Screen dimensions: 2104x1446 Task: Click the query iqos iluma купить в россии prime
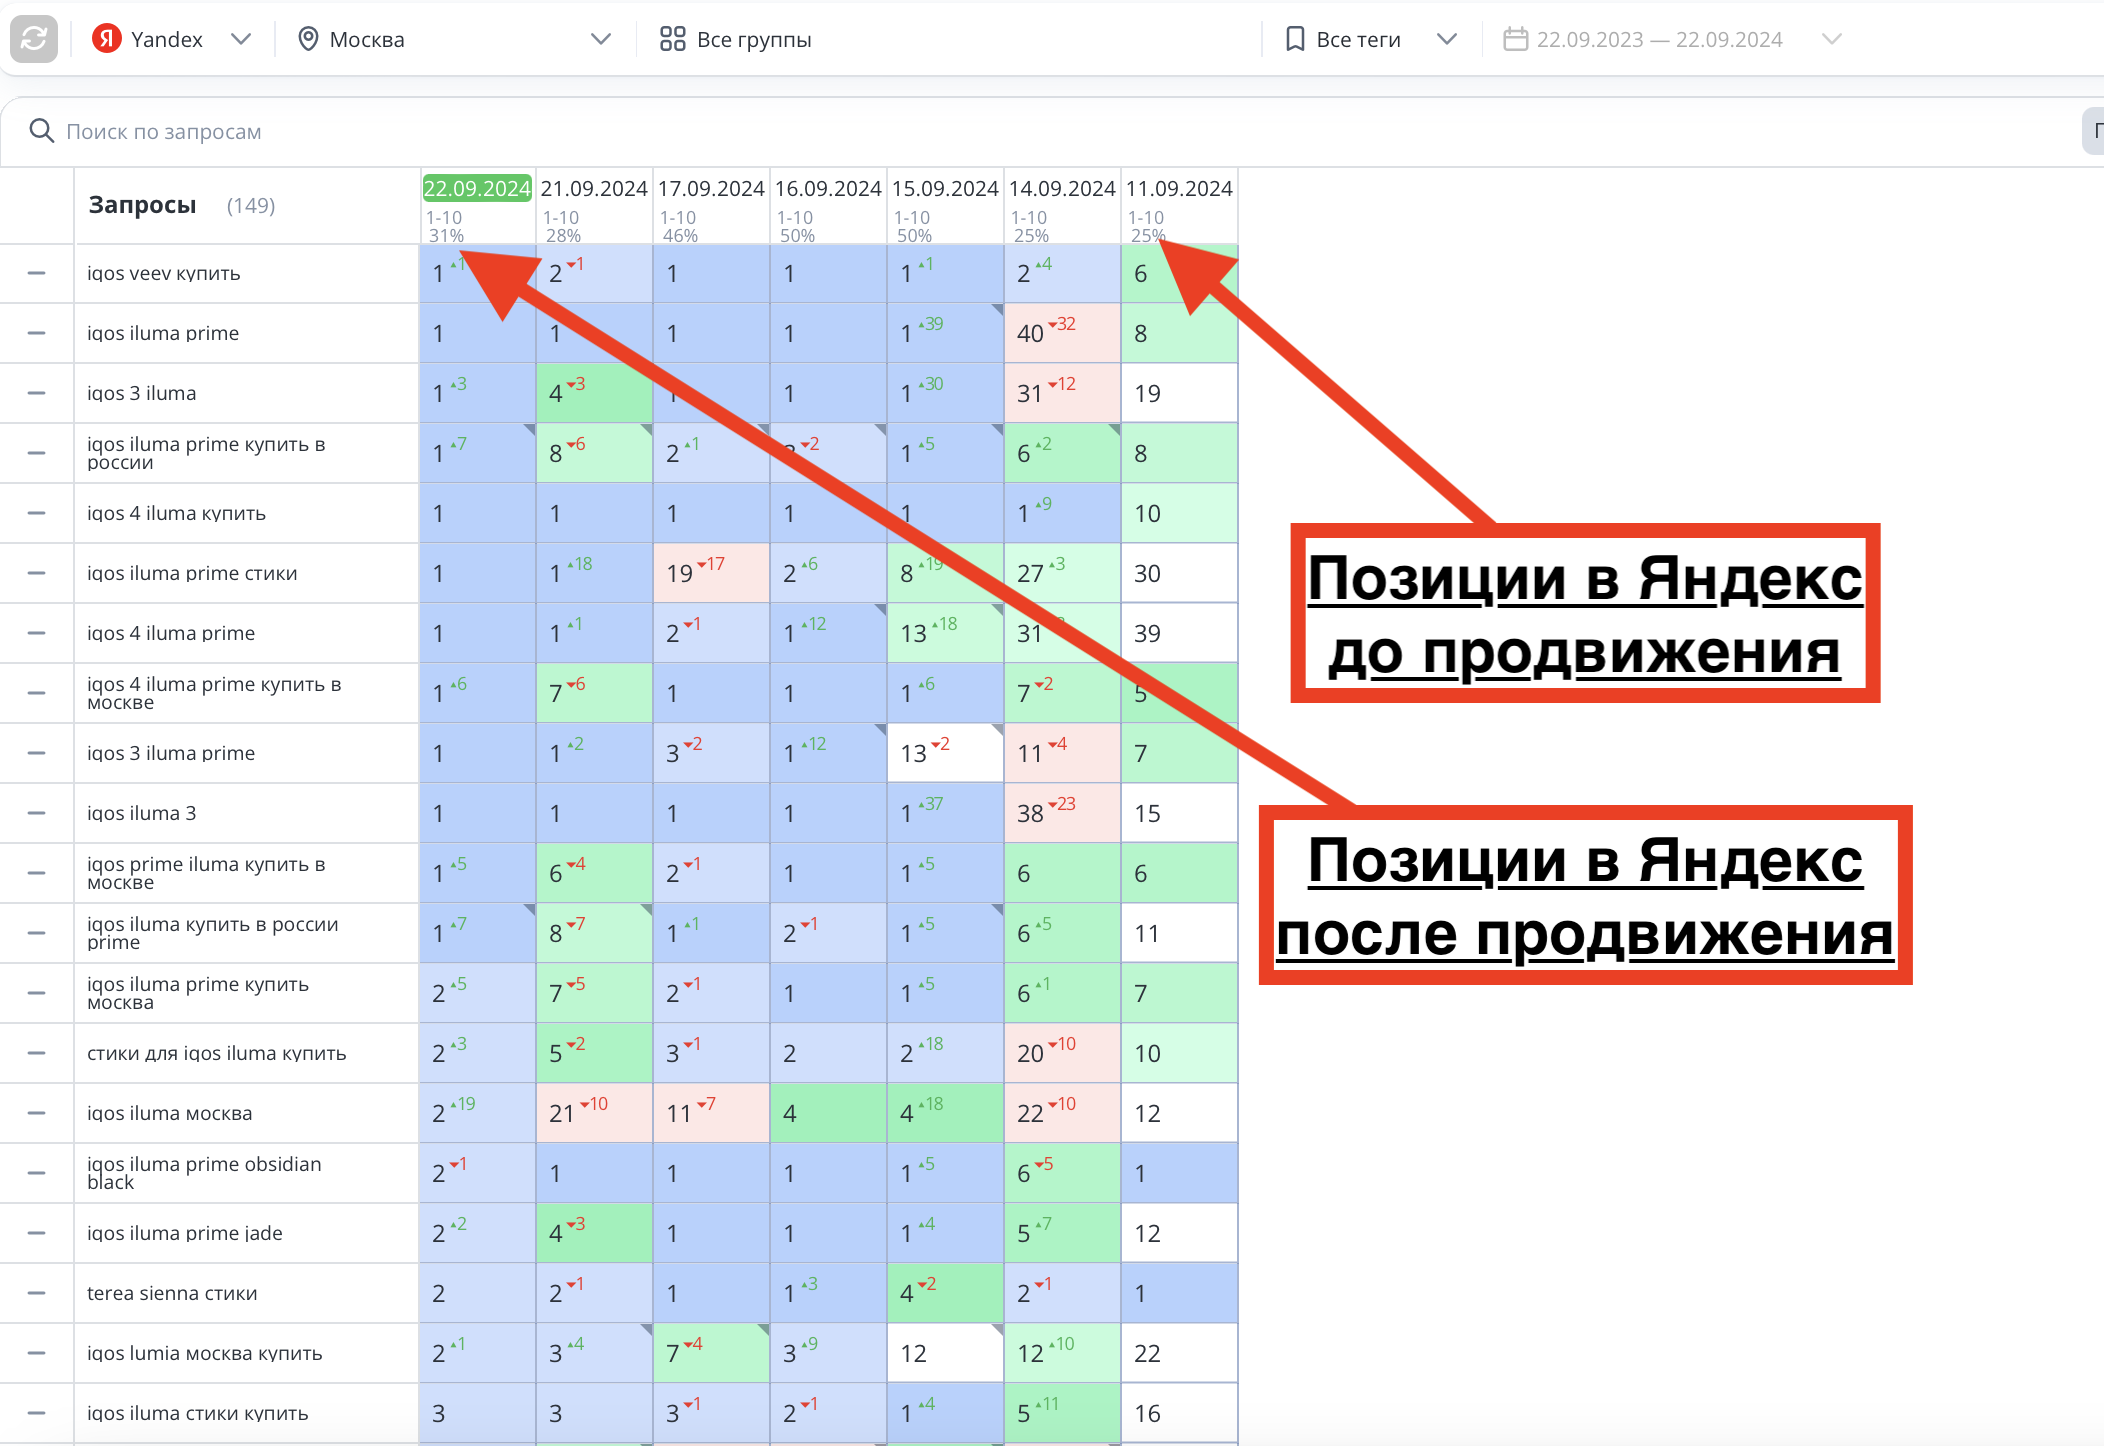click(x=212, y=933)
